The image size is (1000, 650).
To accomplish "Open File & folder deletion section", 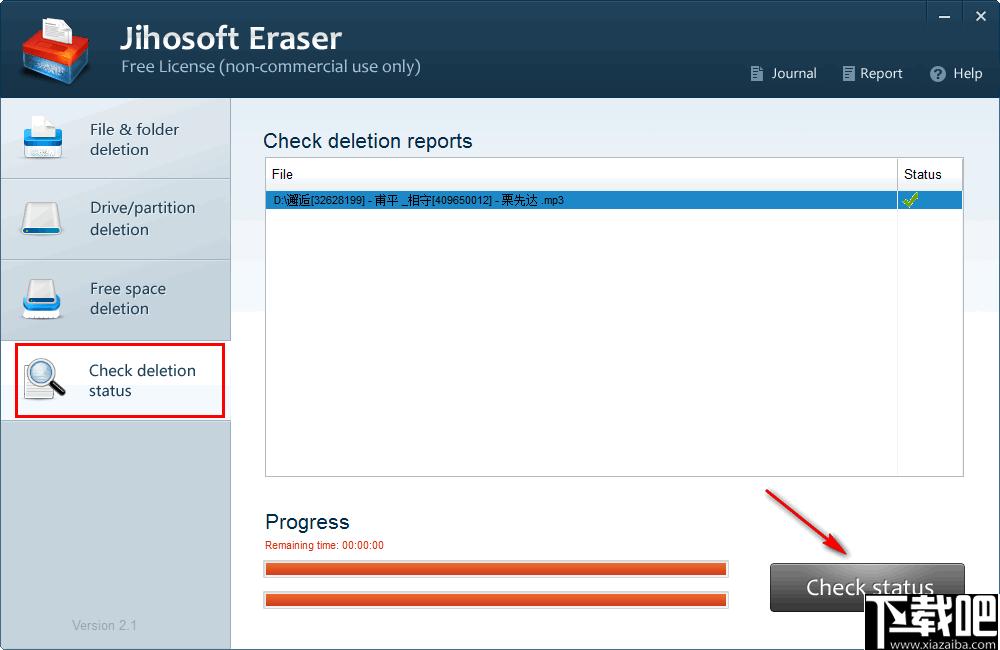I will coord(115,139).
